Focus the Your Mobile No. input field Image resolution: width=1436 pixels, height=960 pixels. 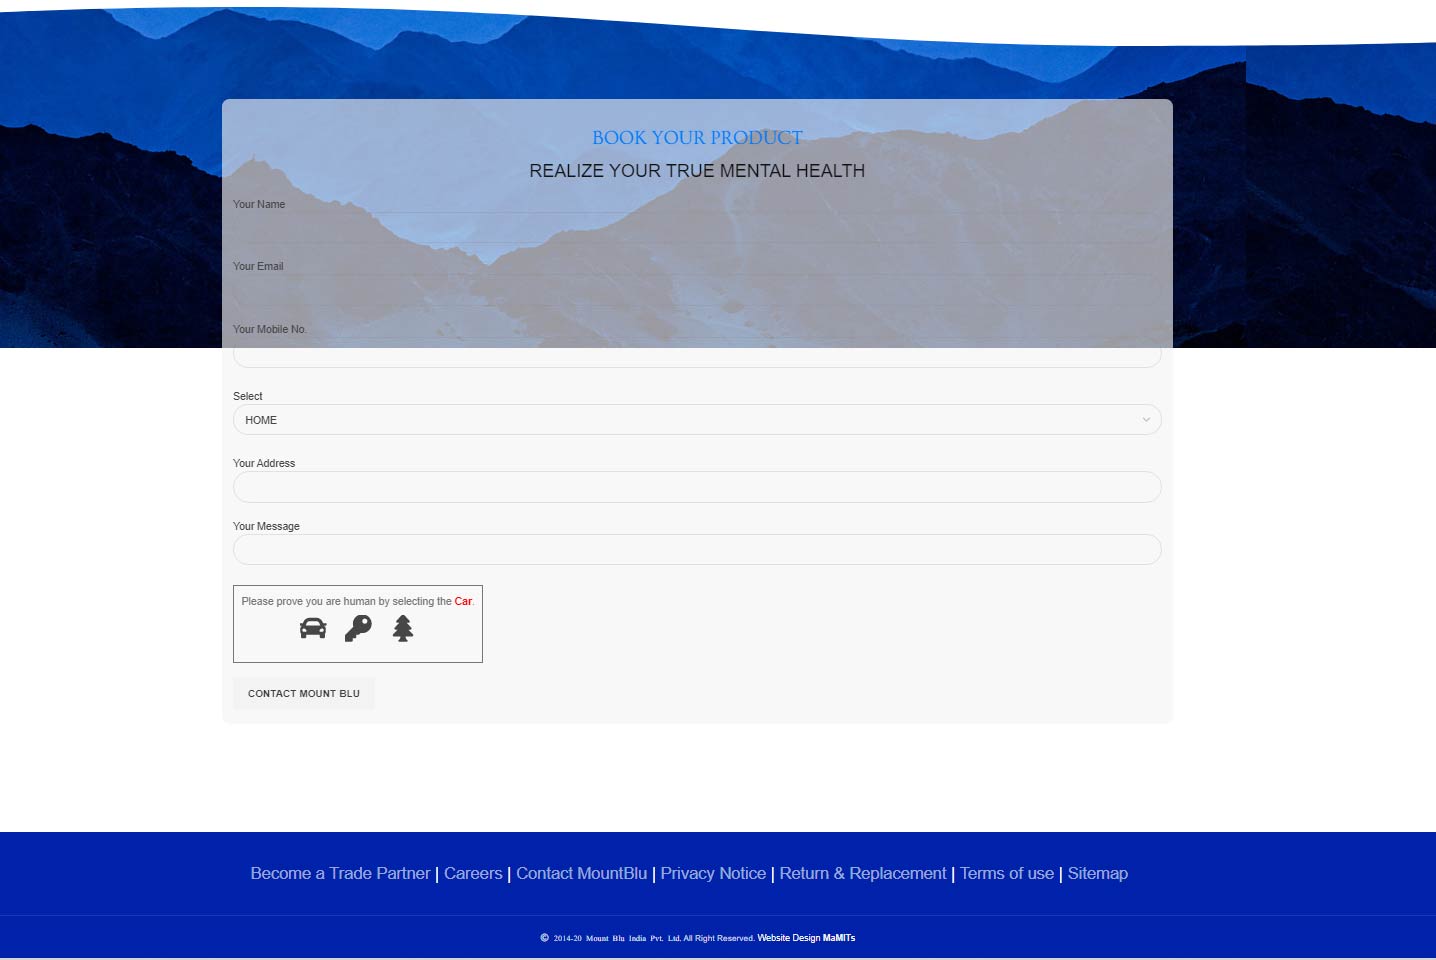tap(696, 354)
